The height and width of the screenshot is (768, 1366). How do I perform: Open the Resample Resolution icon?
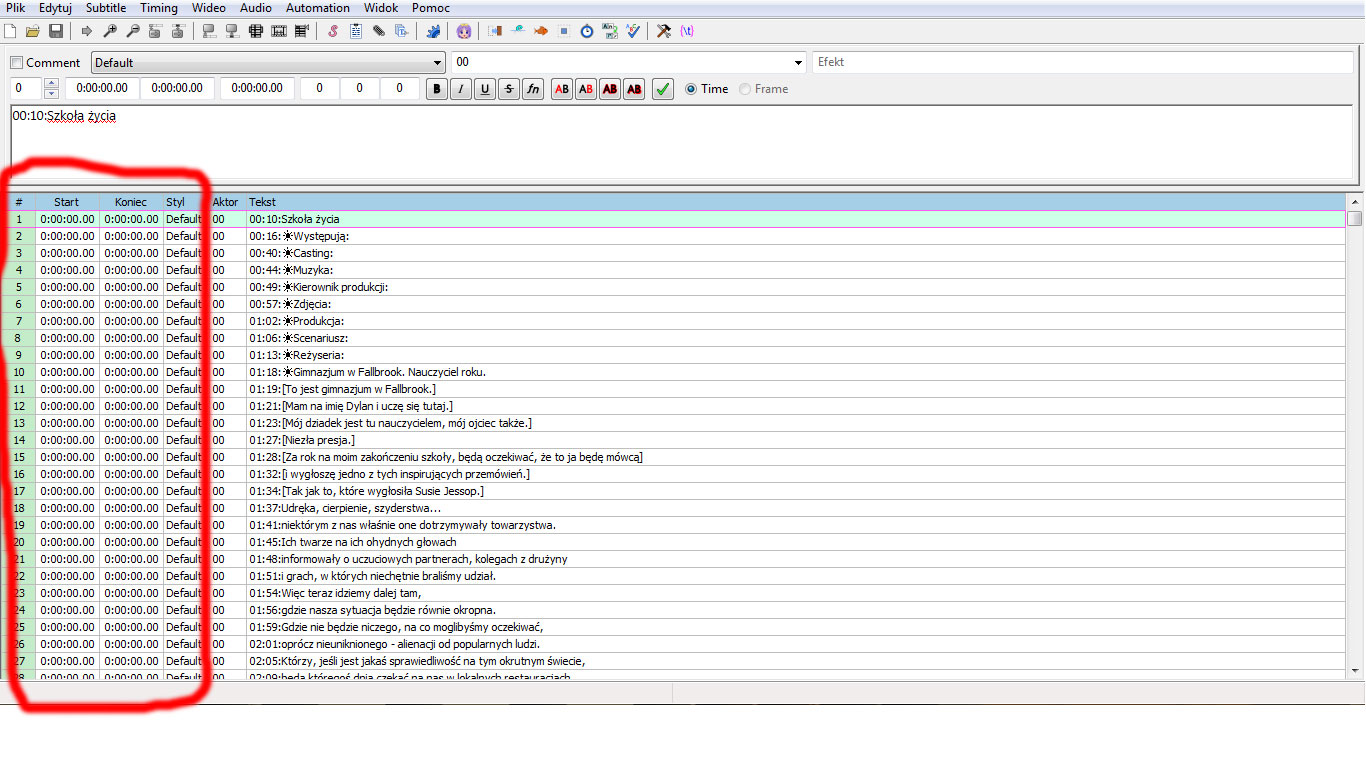tap(564, 31)
